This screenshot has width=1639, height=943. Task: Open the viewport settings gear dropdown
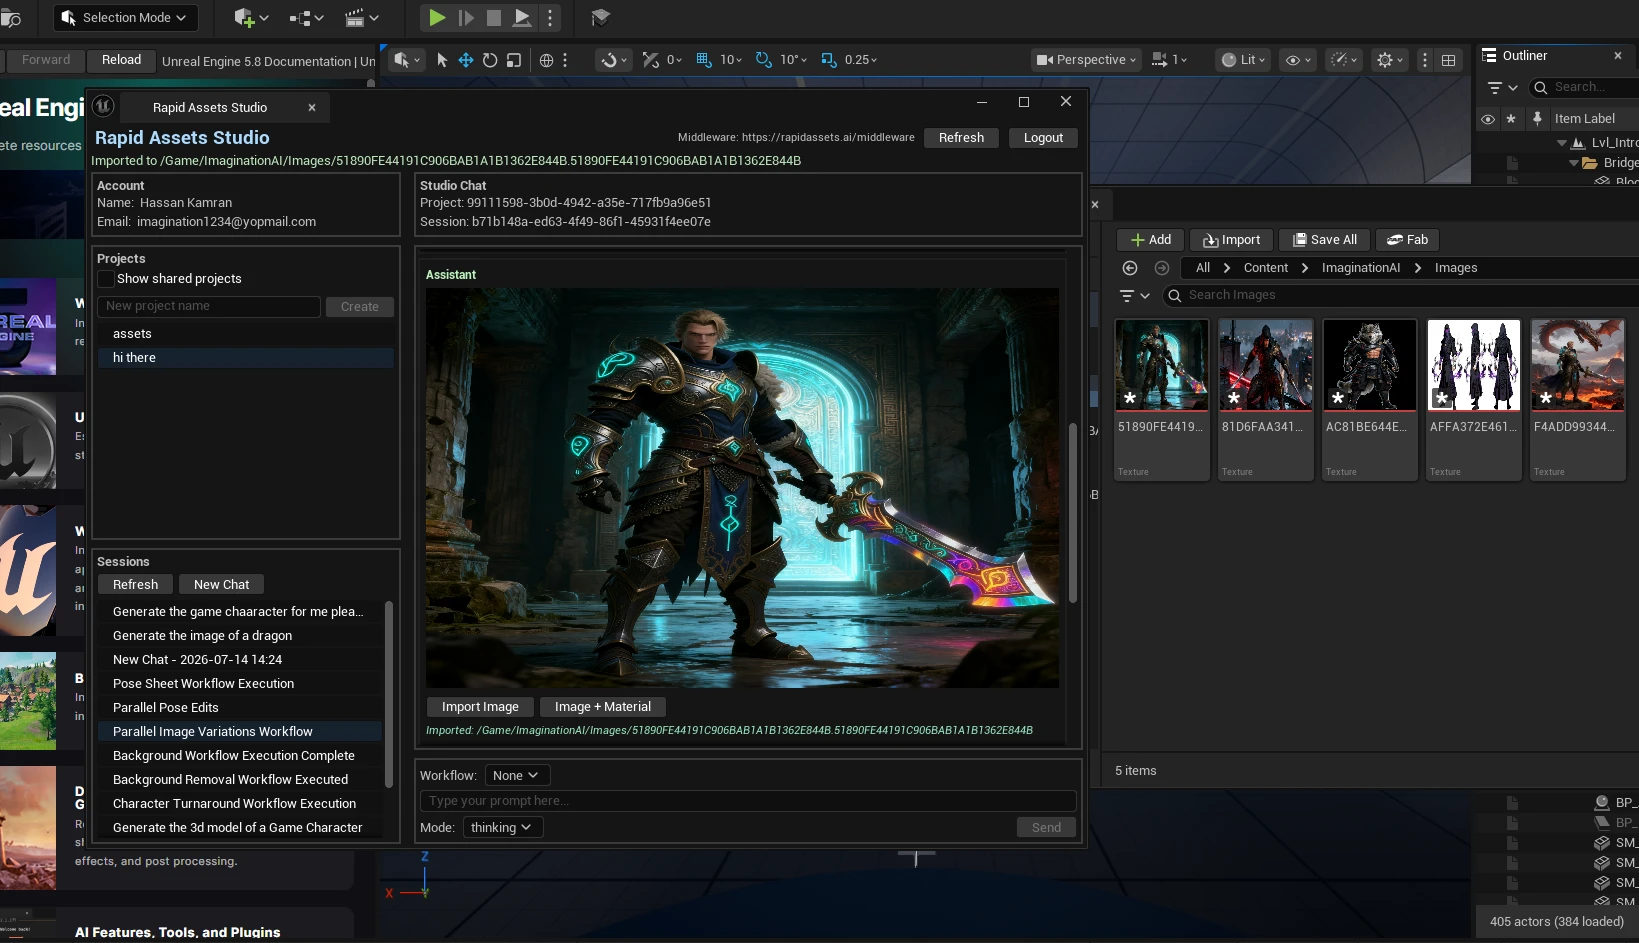point(1389,60)
